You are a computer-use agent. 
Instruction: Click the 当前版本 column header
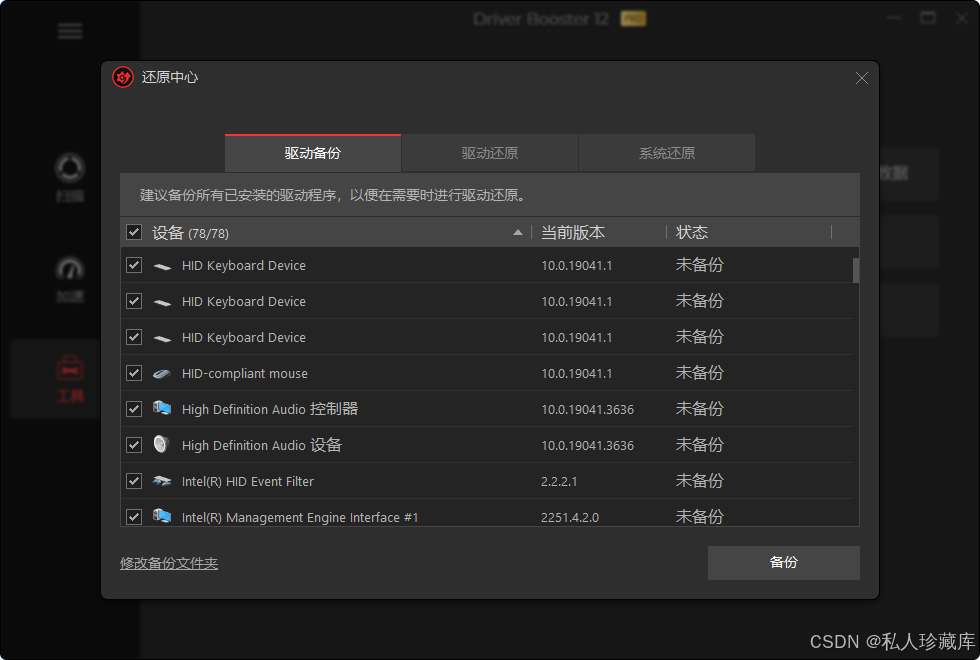click(572, 232)
